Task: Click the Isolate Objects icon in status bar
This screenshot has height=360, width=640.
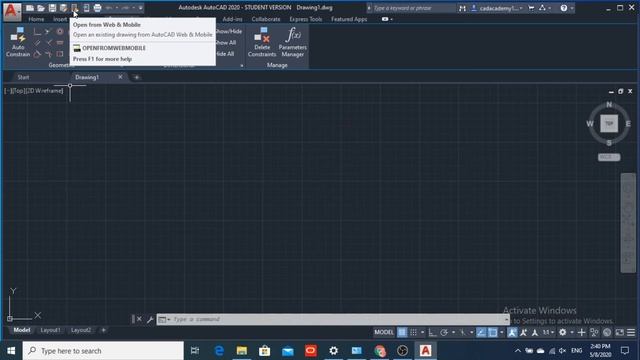Action: (x=594, y=332)
